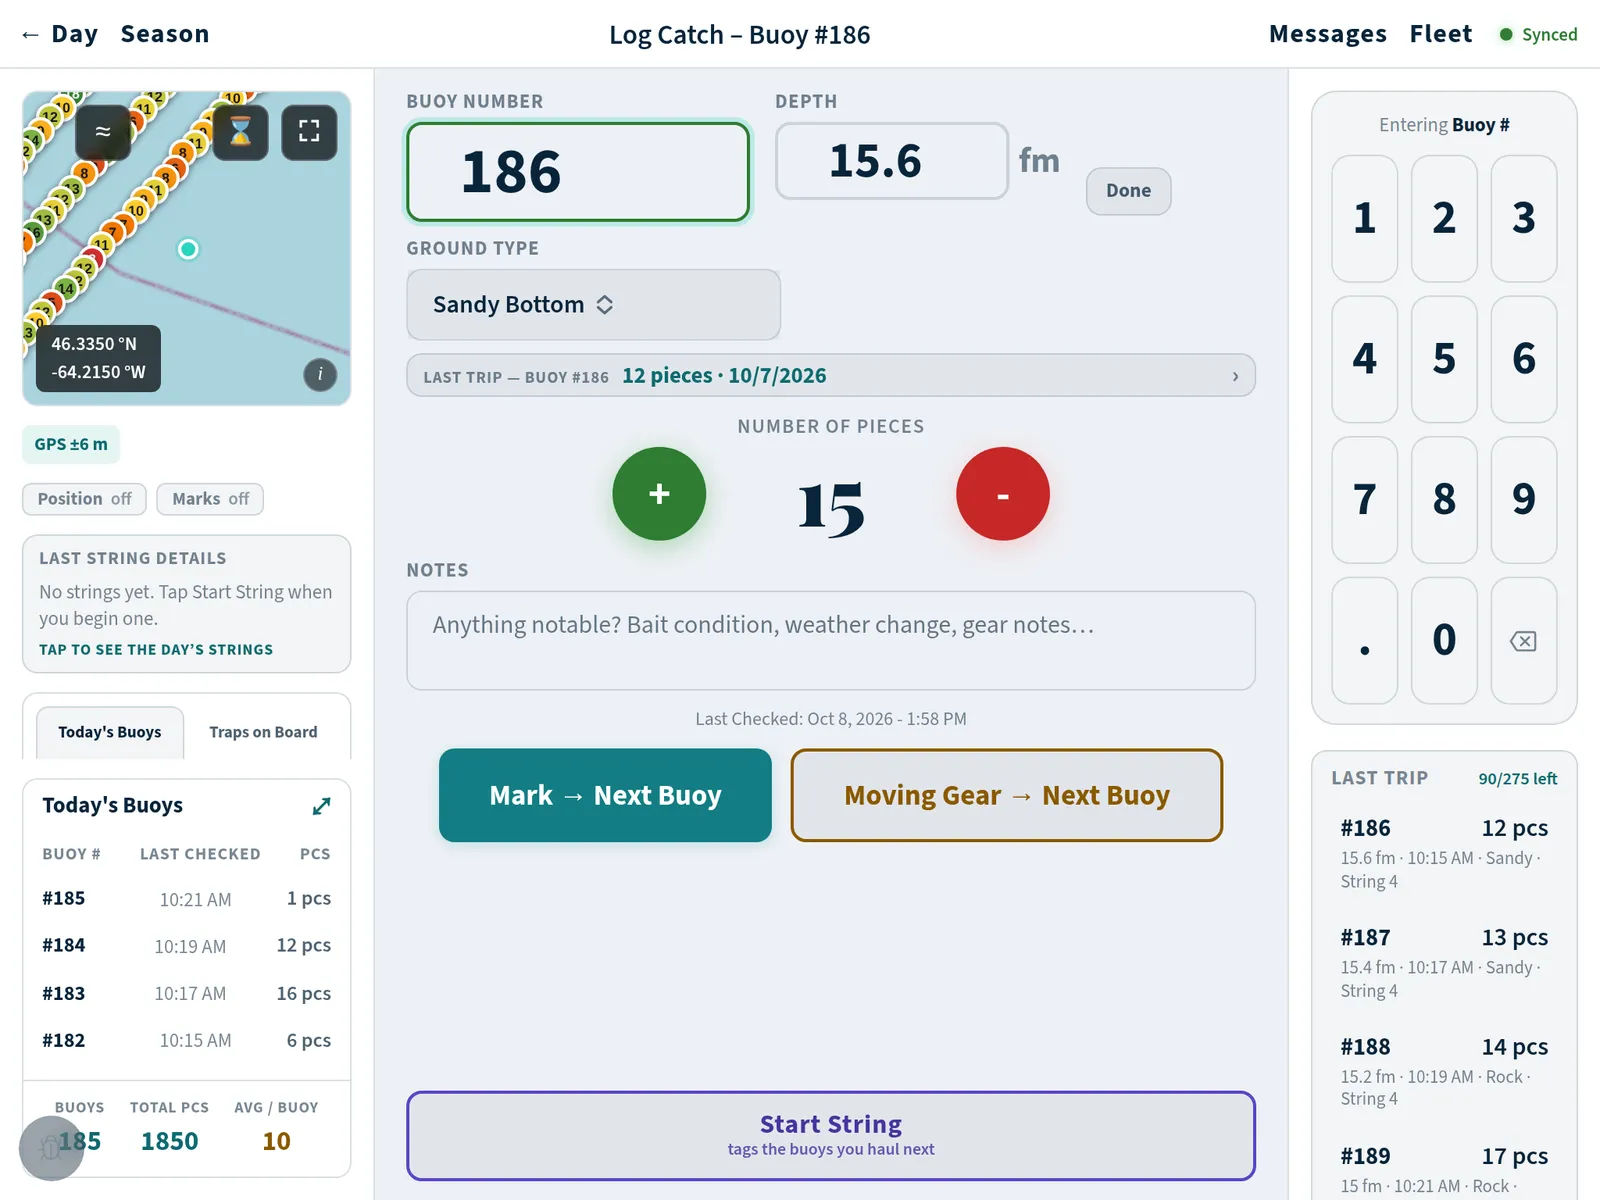Switch to Traps on Board tab
The image size is (1600, 1200).
coord(263,732)
